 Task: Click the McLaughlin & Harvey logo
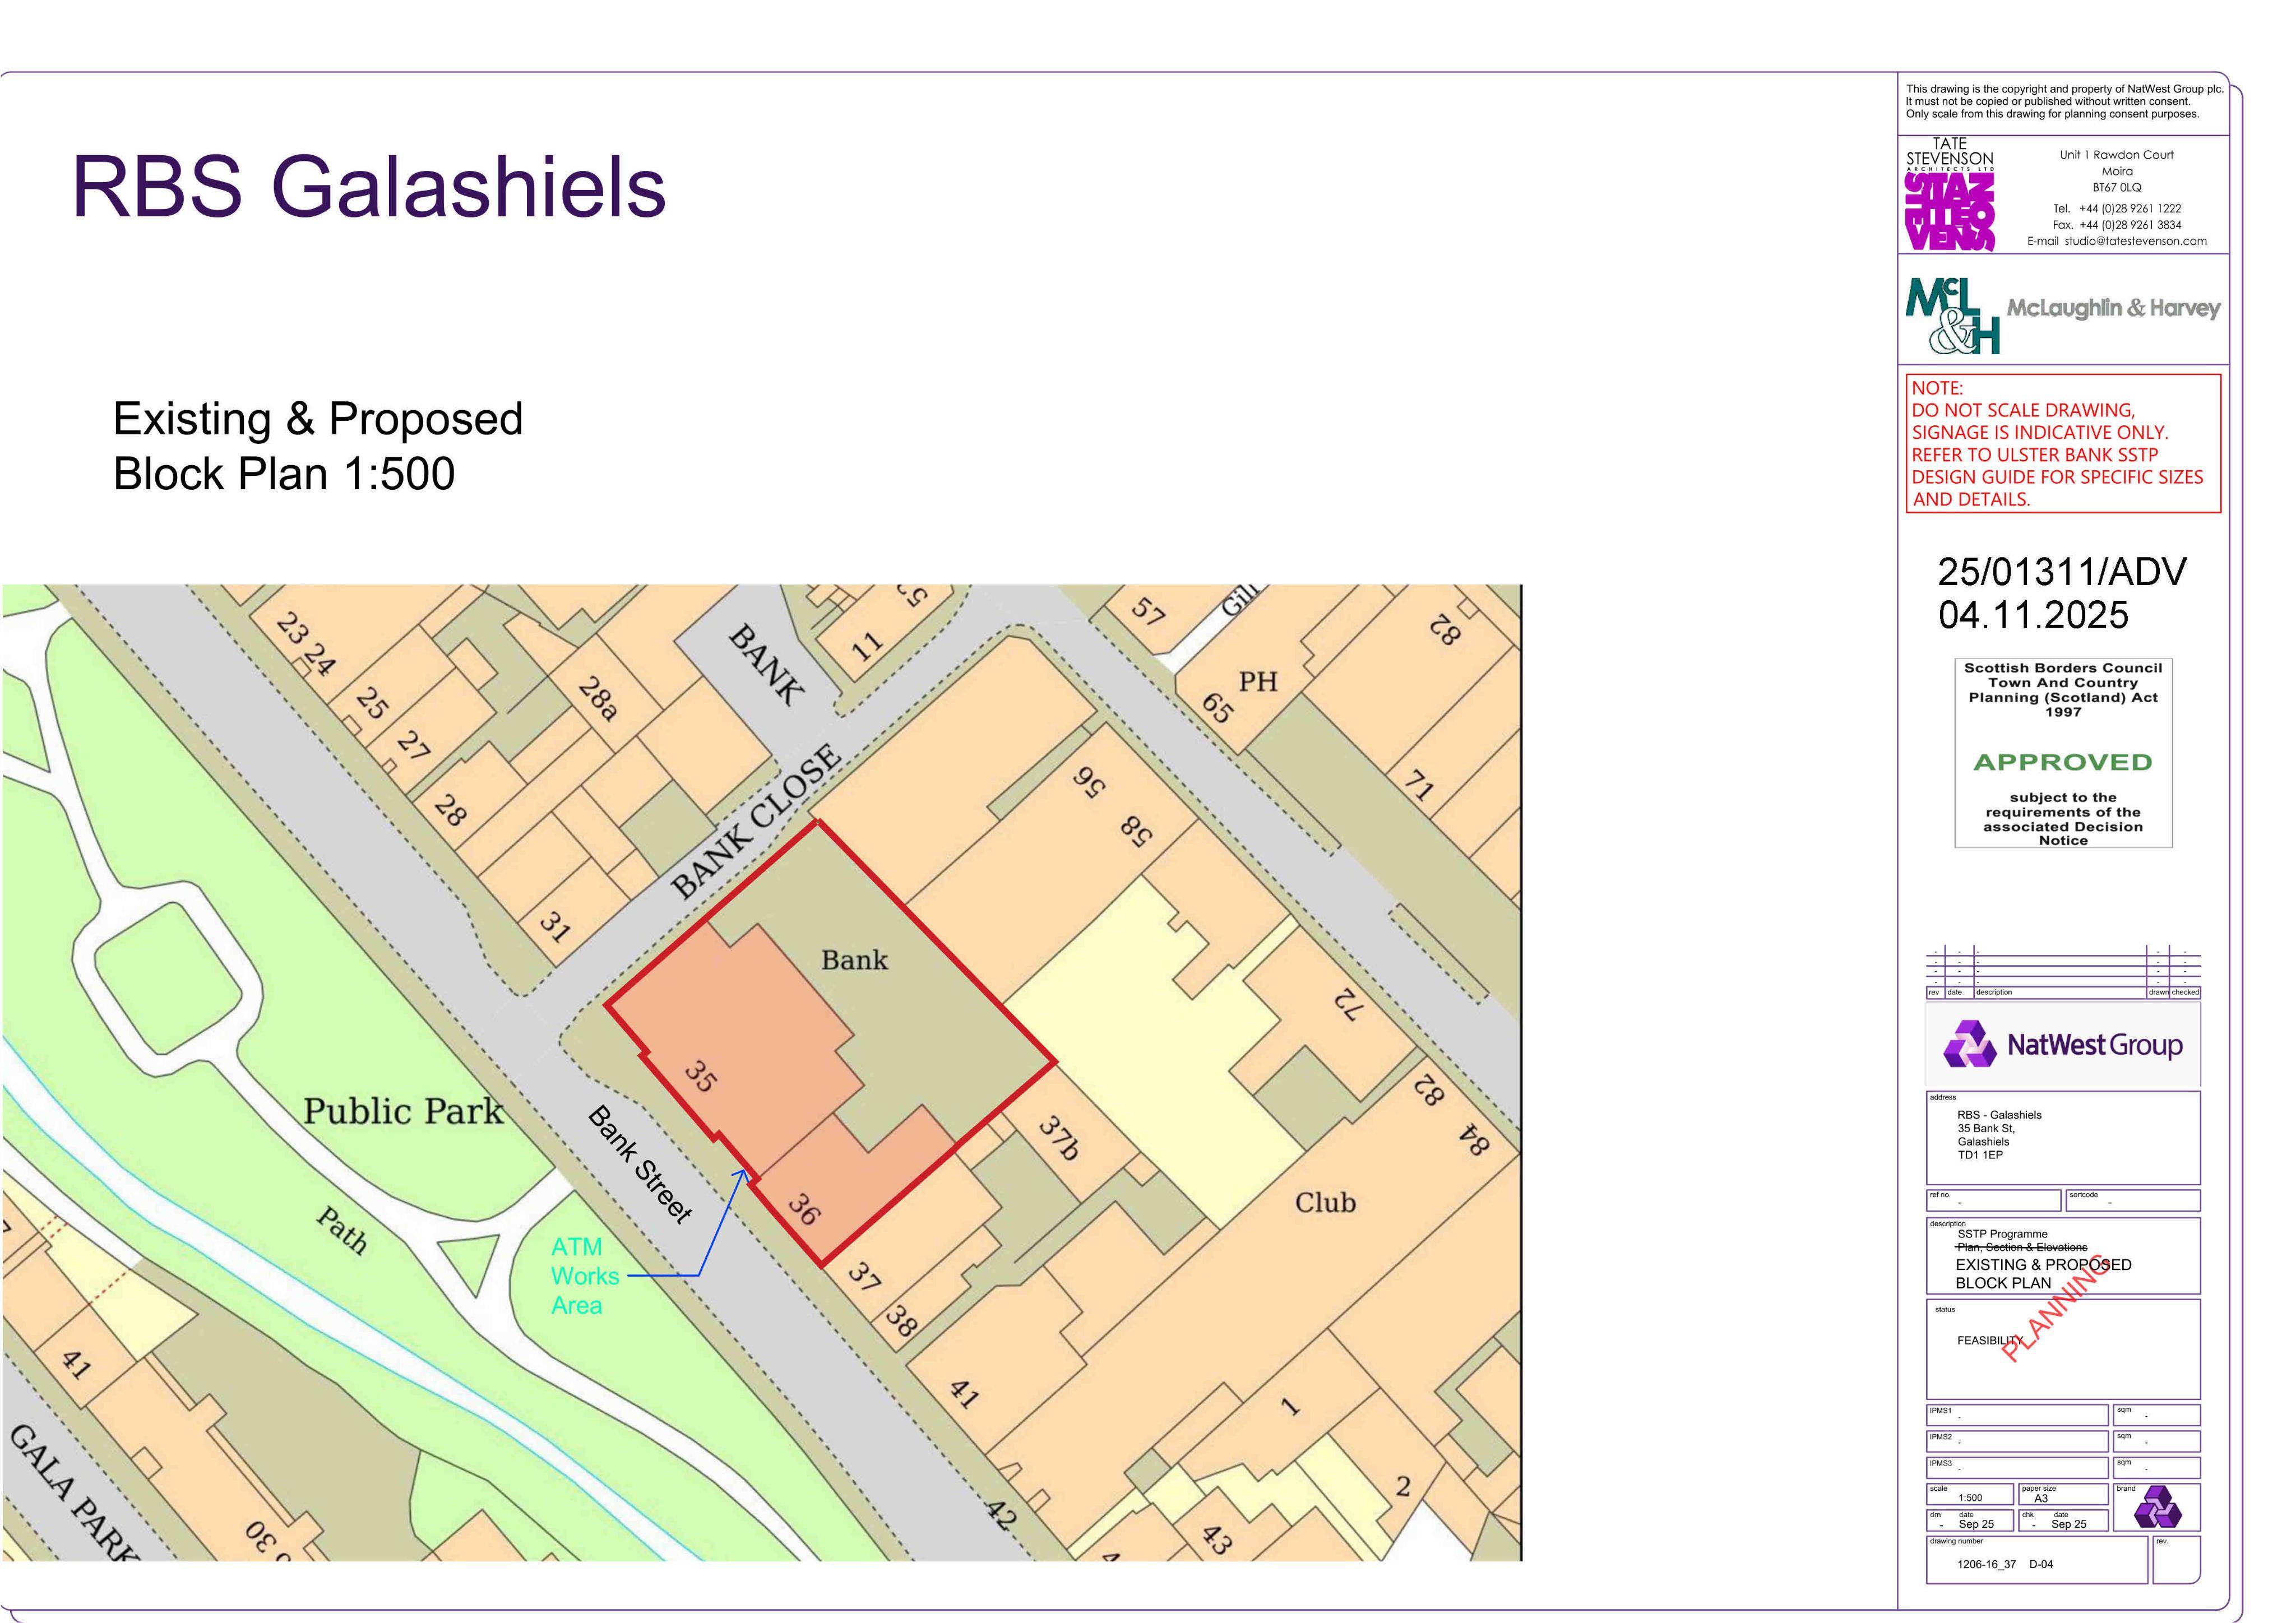(2062, 315)
